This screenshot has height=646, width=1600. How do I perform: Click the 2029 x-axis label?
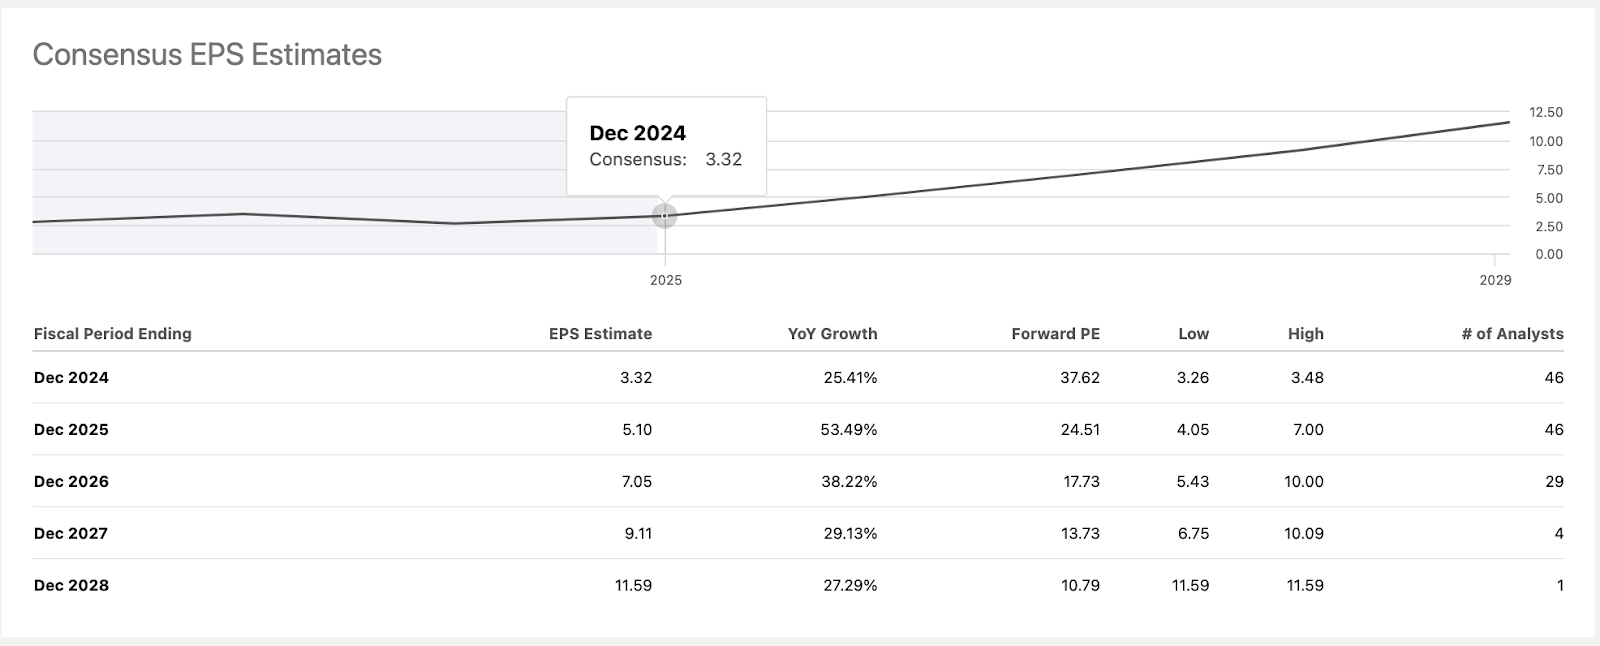[x=1495, y=280]
